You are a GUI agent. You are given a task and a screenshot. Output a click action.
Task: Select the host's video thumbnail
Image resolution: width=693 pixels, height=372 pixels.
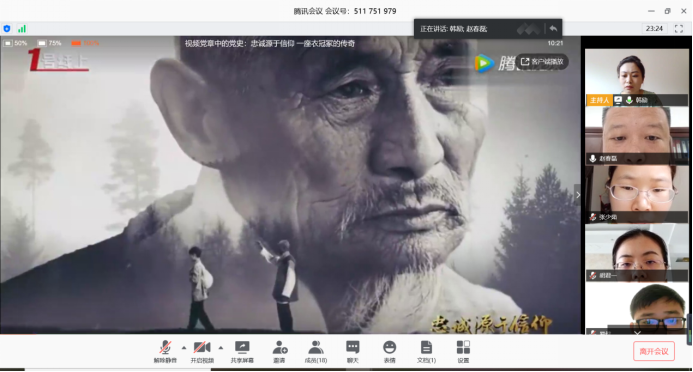(636, 77)
